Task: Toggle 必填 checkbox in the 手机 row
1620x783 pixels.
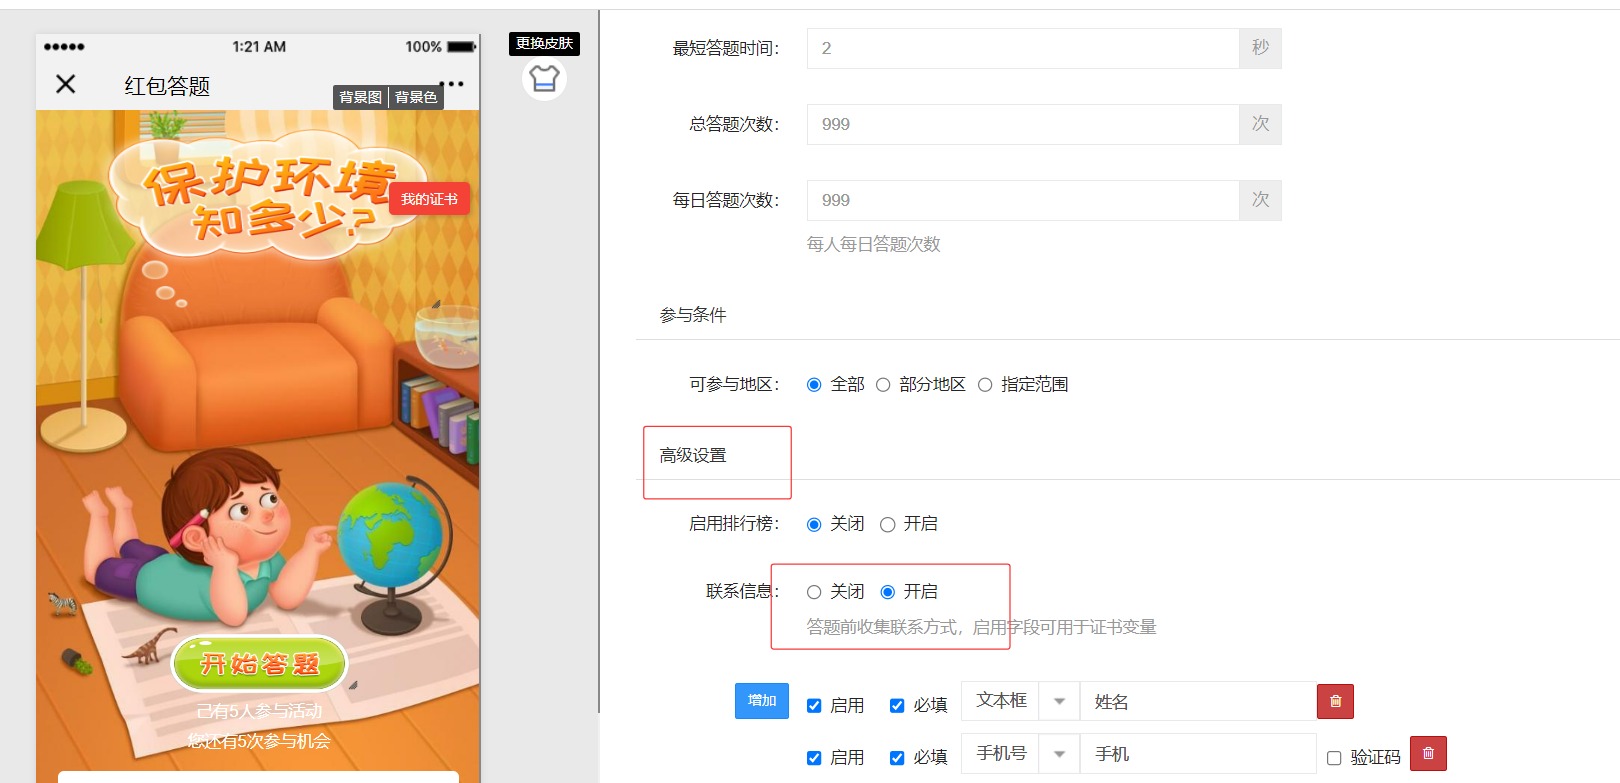Action: pyautogui.click(x=897, y=758)
